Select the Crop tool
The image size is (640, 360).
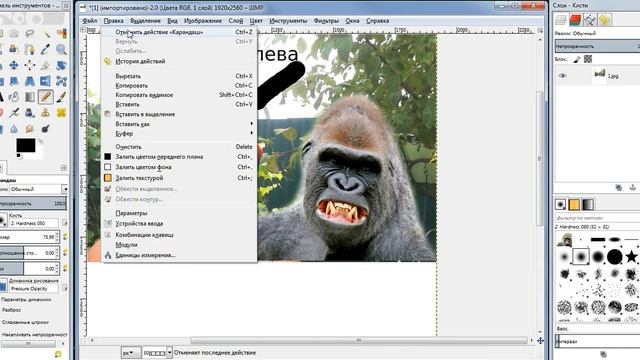(45, 65)
